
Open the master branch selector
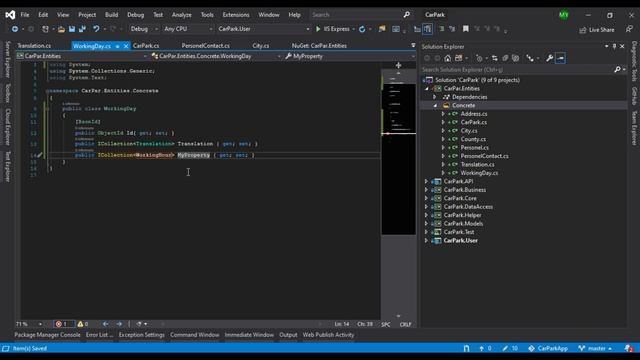pyautogui.click(x=595, y=349)
